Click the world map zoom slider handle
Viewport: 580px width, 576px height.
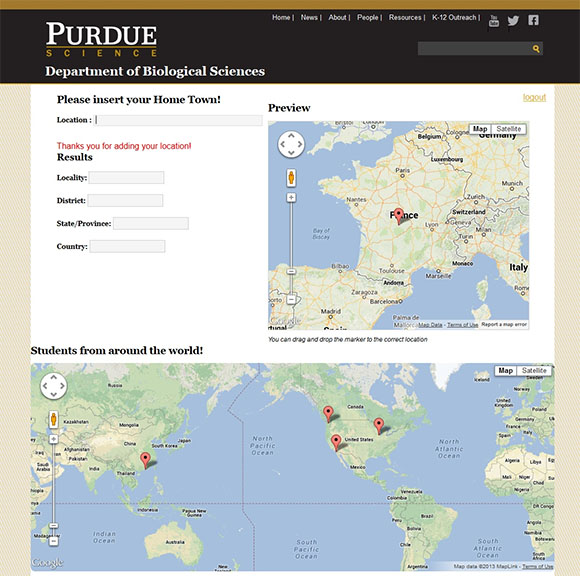(54, 526)
